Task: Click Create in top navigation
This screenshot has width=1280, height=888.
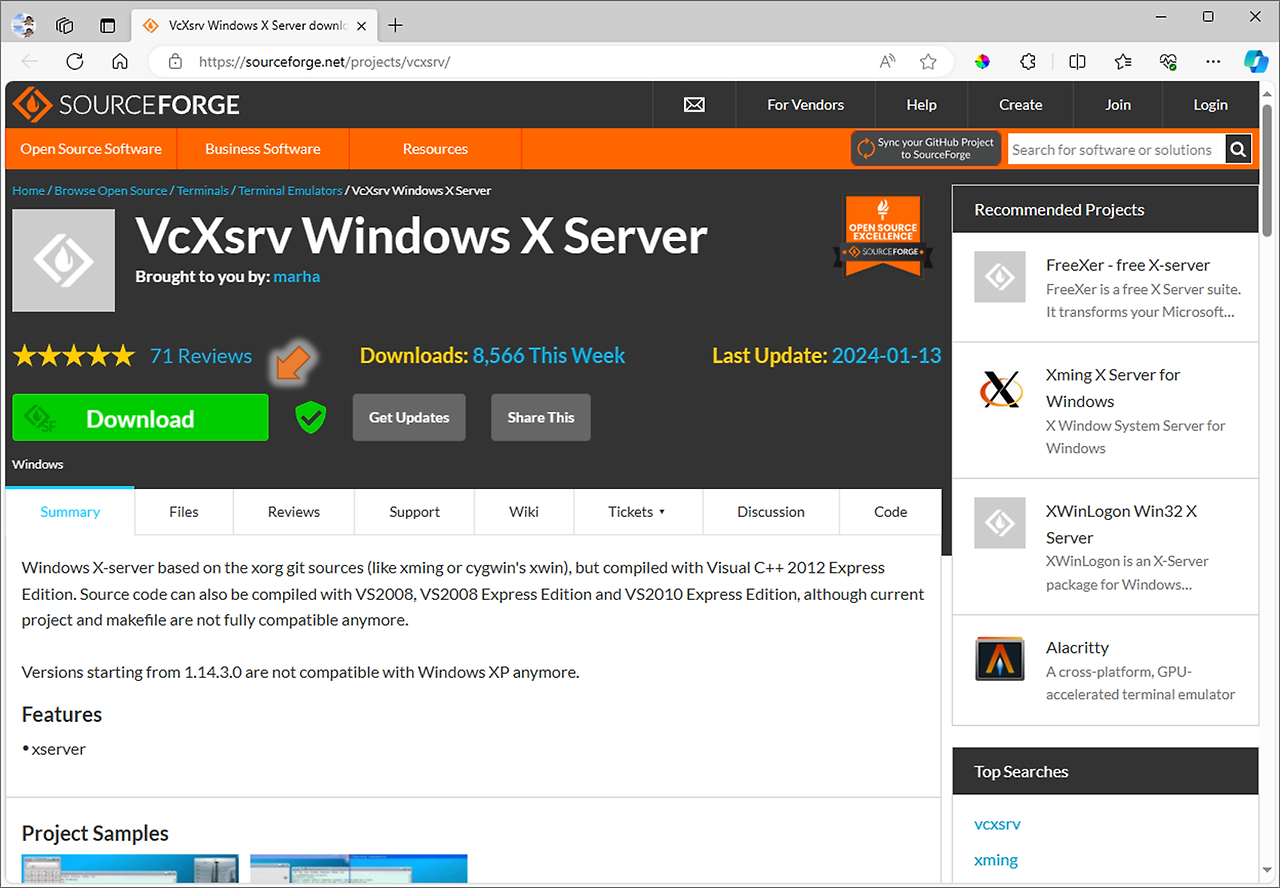Action: pyautogui.click(x=1020, y=104)
